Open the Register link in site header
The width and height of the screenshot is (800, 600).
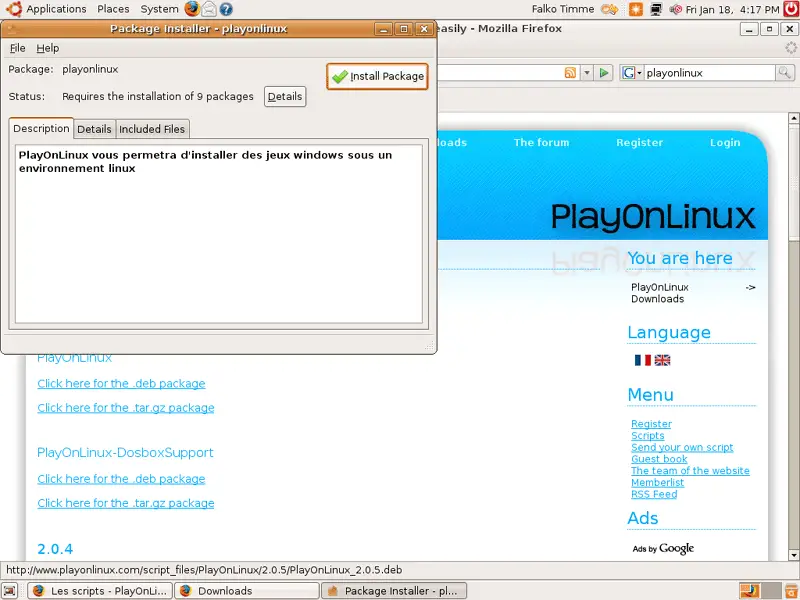pos(639,142)
